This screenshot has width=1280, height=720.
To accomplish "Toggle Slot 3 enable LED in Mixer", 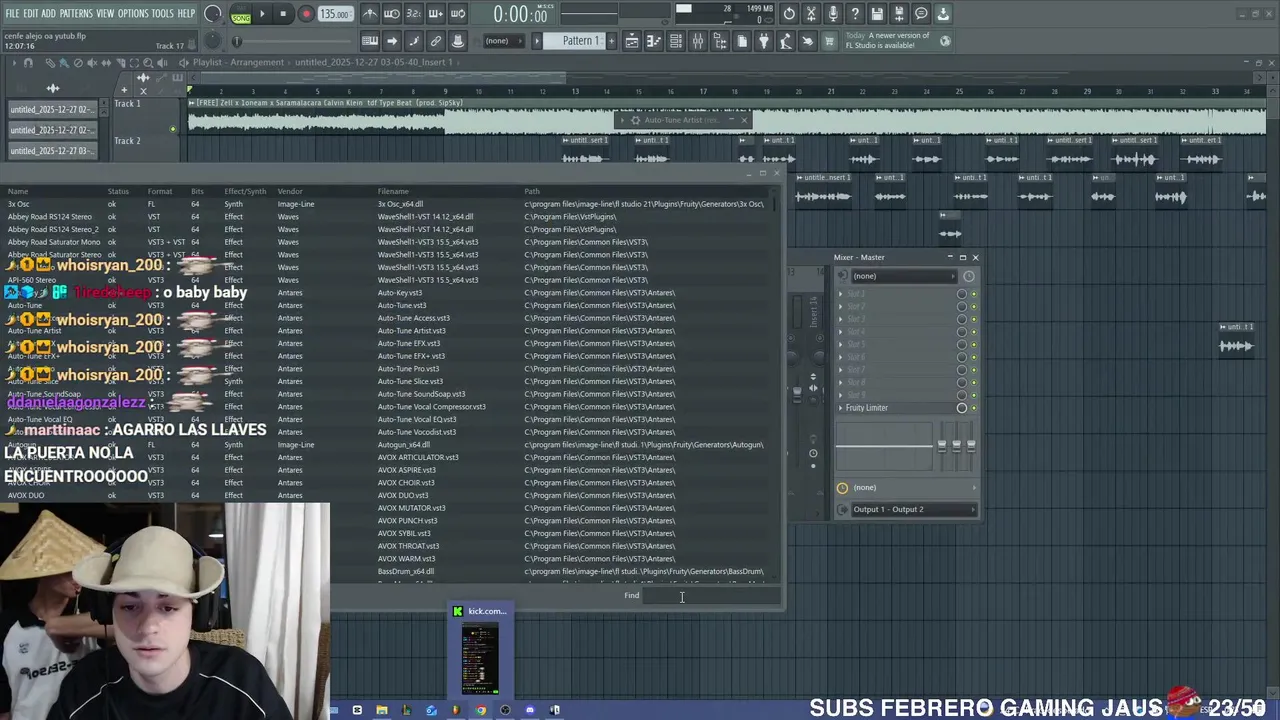I will [974, 319].
